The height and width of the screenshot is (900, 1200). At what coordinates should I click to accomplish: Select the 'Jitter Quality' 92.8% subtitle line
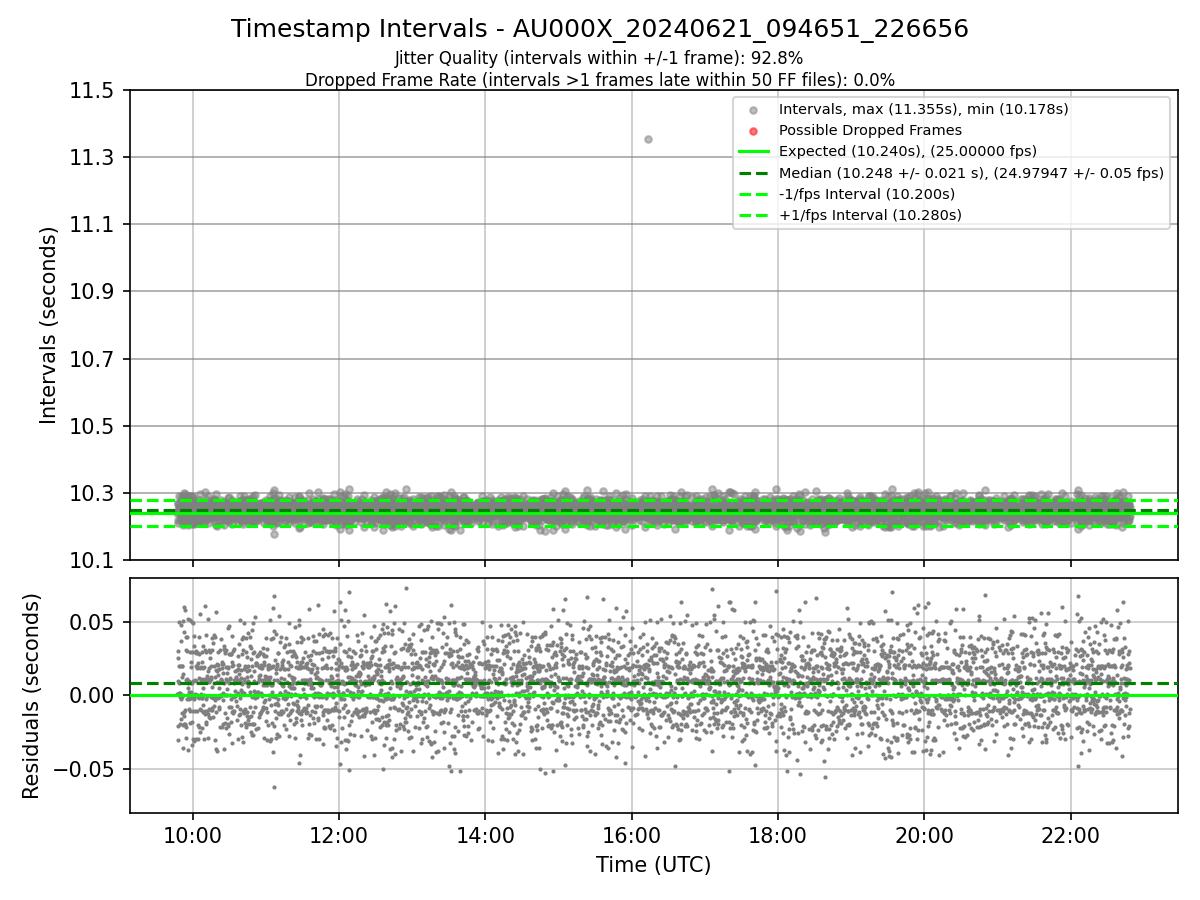599,58
